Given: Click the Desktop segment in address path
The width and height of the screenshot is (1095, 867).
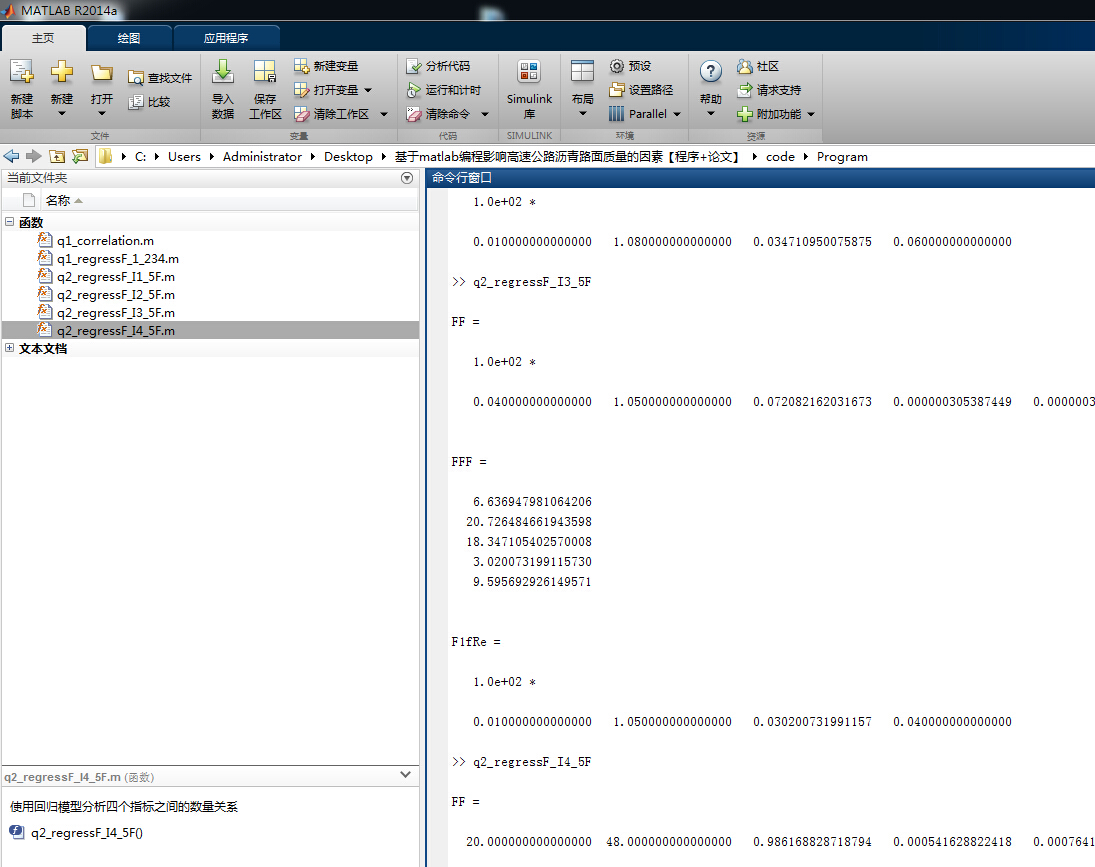Looking at the screenshot, I should click(x=348, y=156).
